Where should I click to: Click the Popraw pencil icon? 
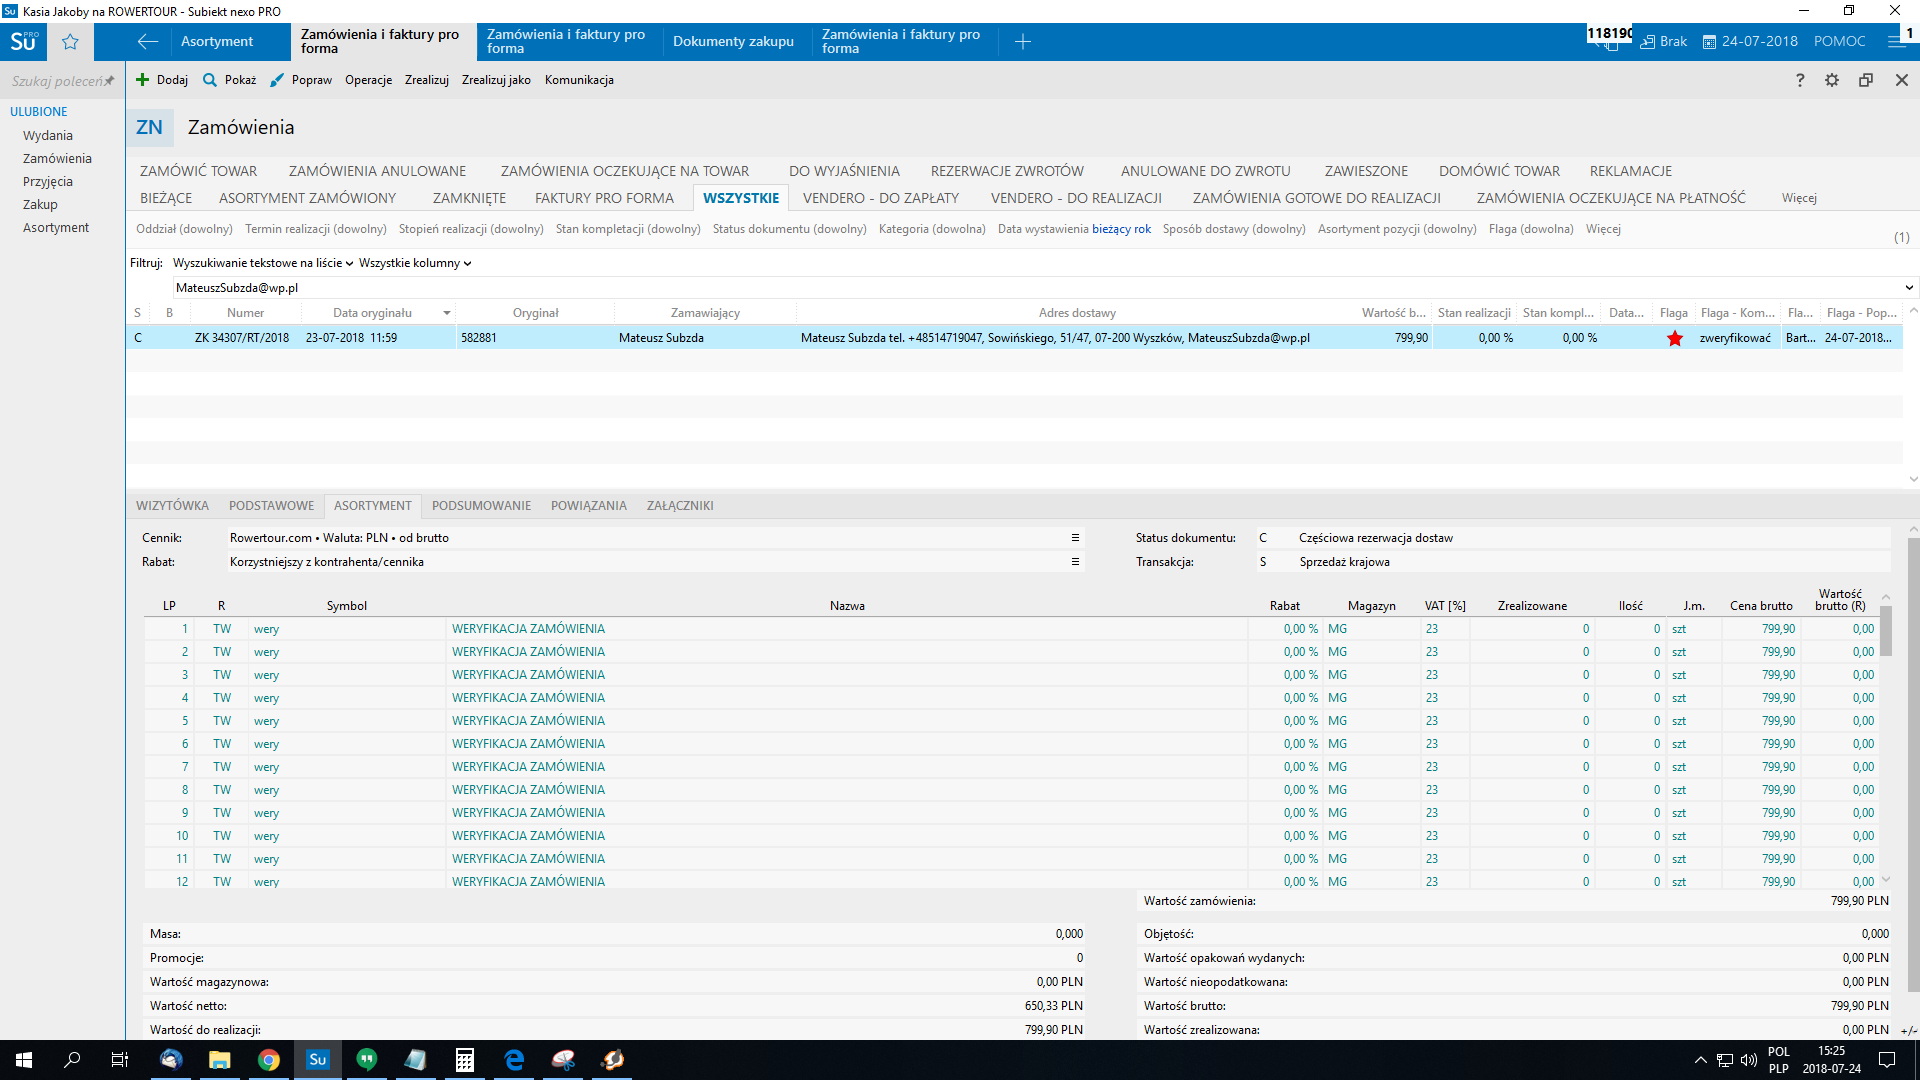(x=277, y=80)
